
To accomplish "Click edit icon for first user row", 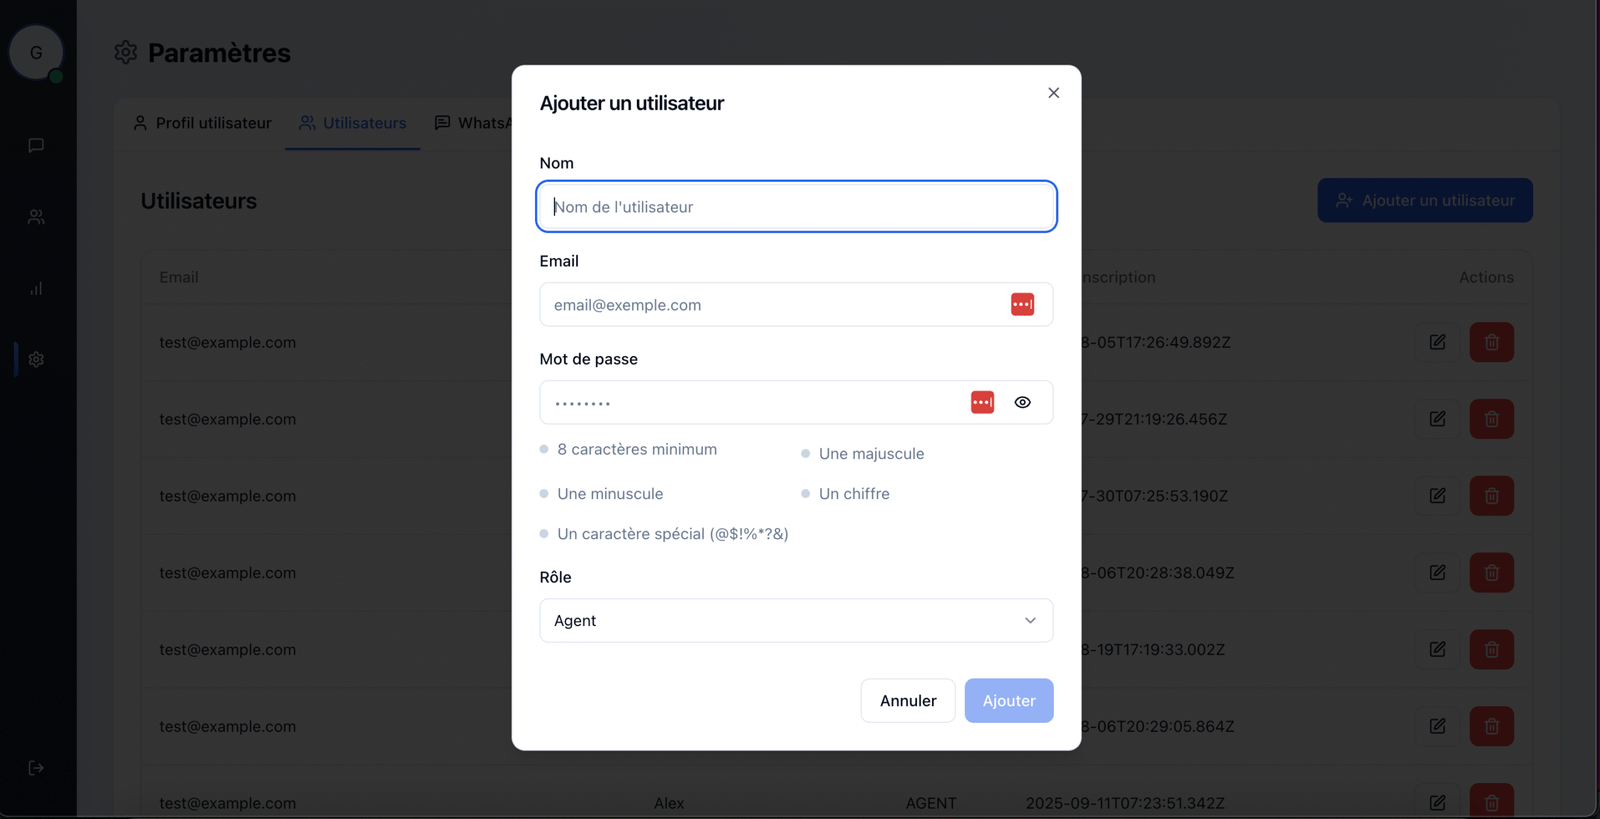I will coord(1437,342).
